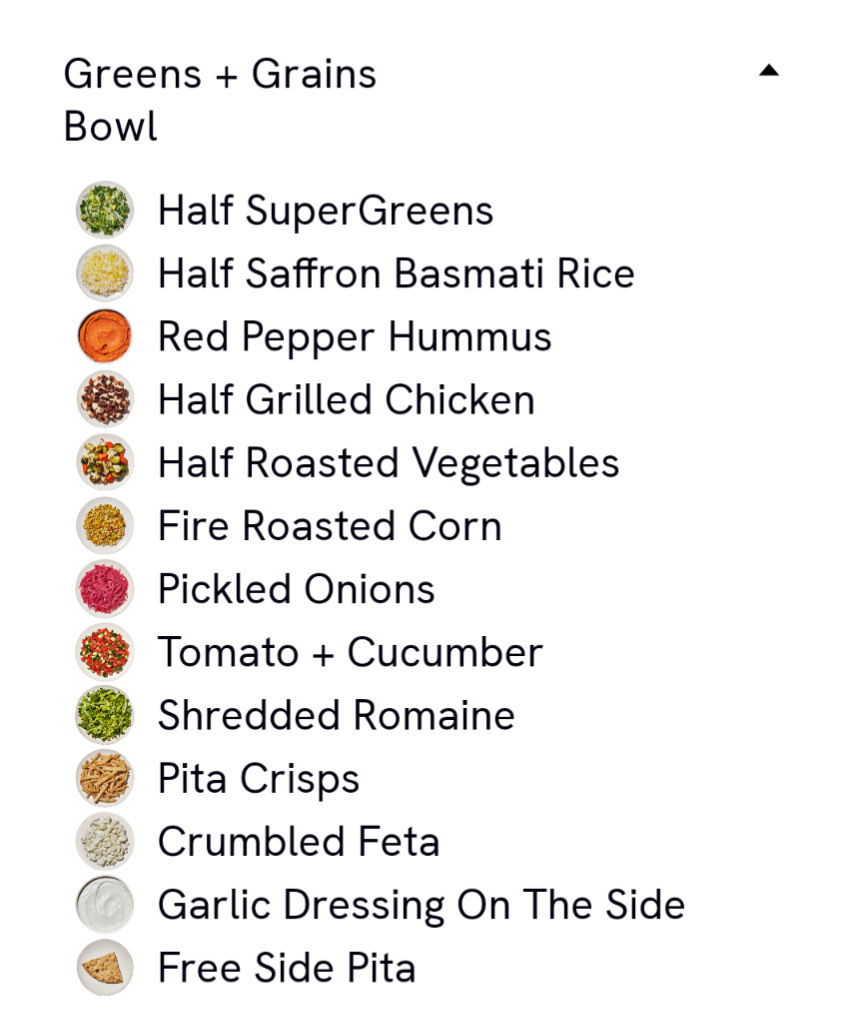The image size is (863, 1019).
Task: Collapse the Greens + Grains Bowl section
Action: 768,70
